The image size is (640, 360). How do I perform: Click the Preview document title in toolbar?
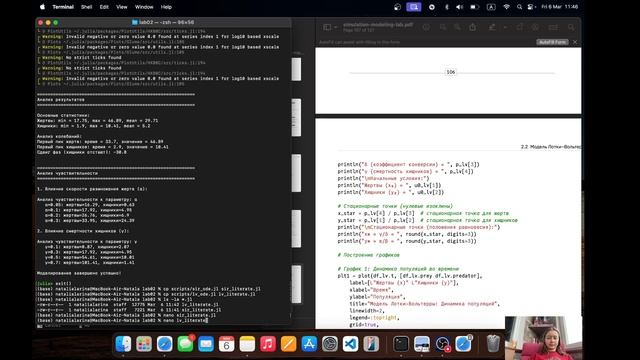point(378,25)
